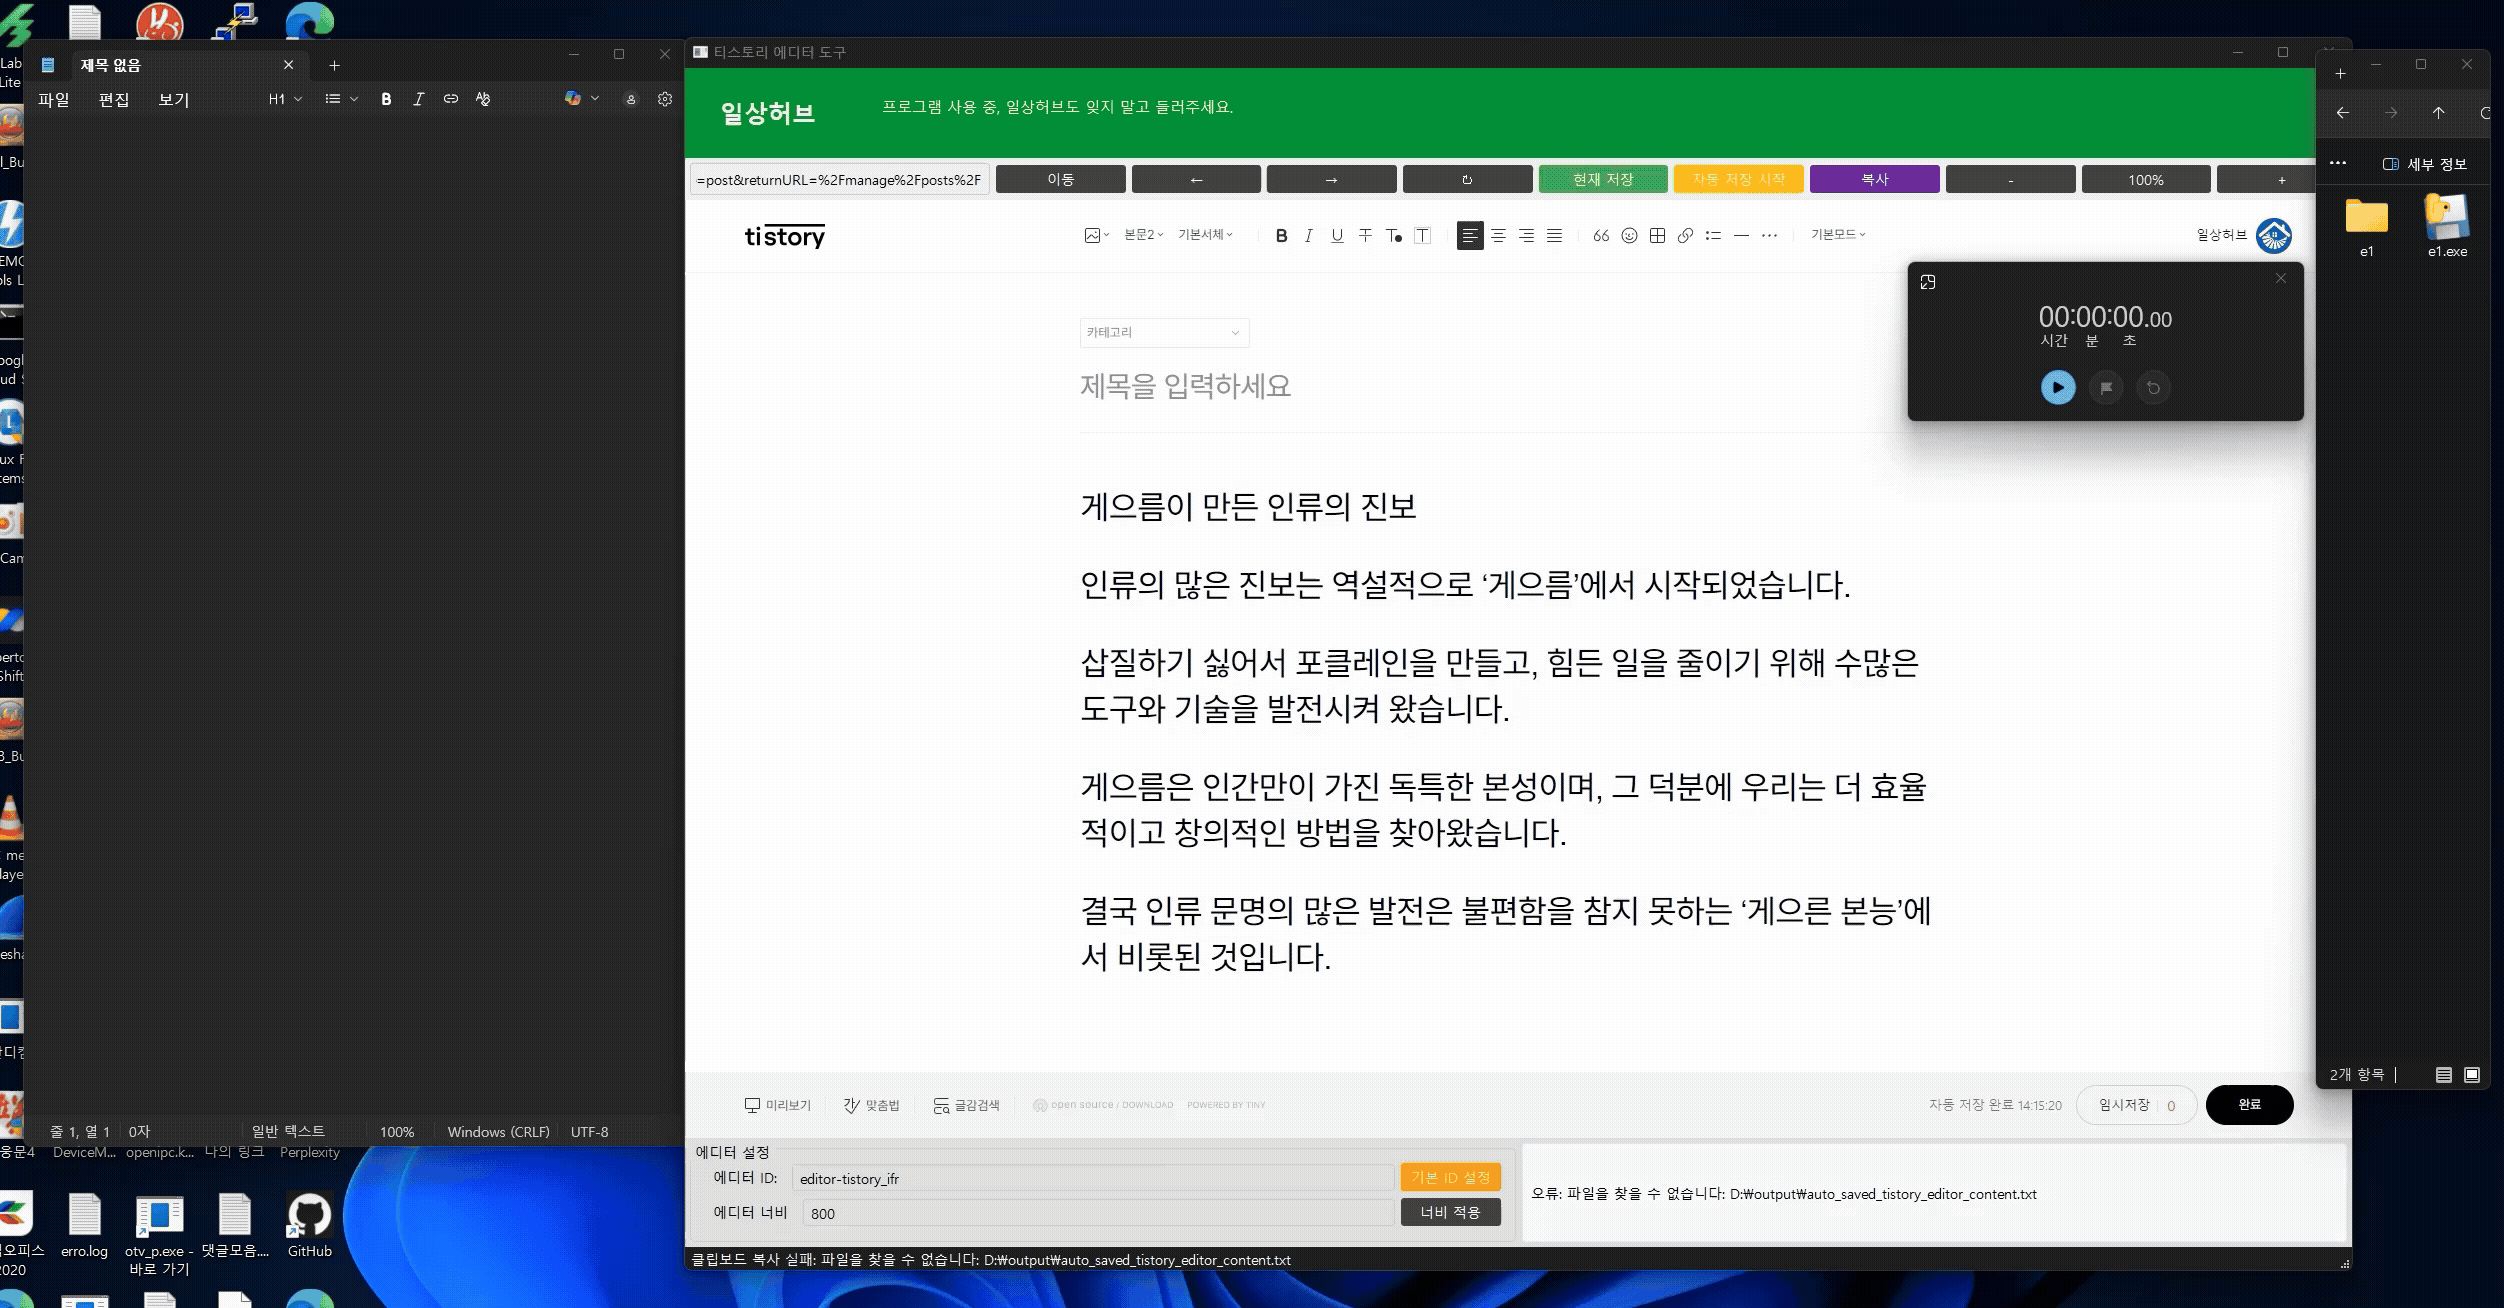Toggle bold formatting in the Tistory toolbar
This screenshot has height=1308, width=2504.
[x=1281, y=236]
